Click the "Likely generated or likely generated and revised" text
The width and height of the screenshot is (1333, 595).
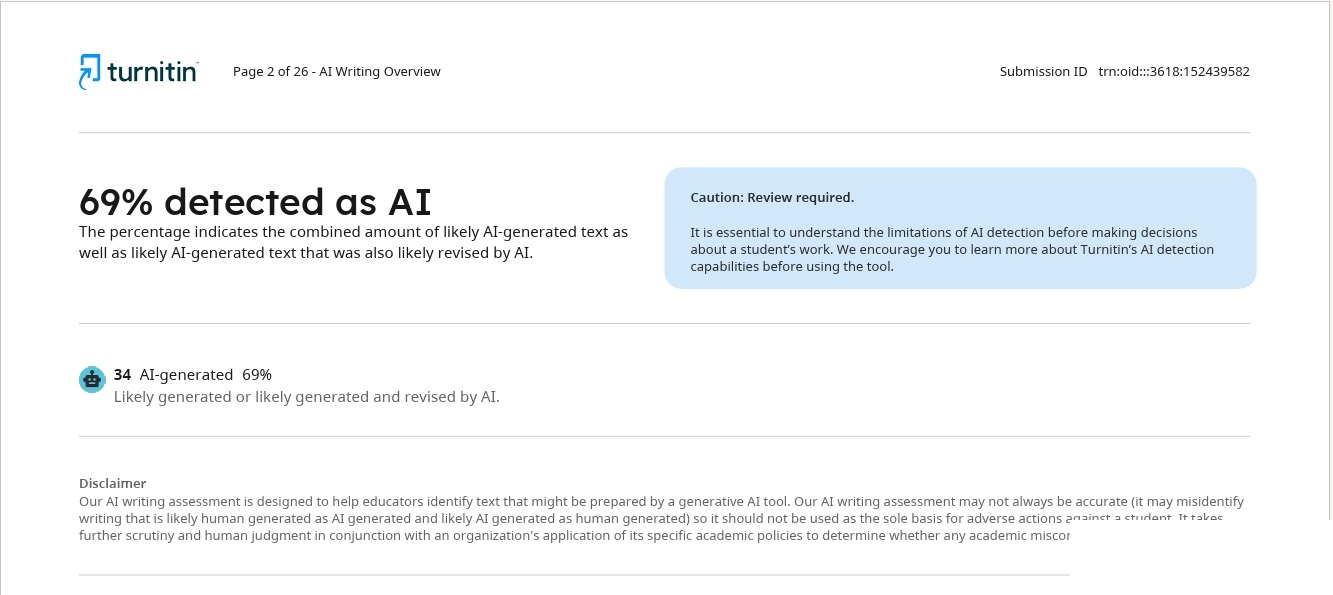306,397
